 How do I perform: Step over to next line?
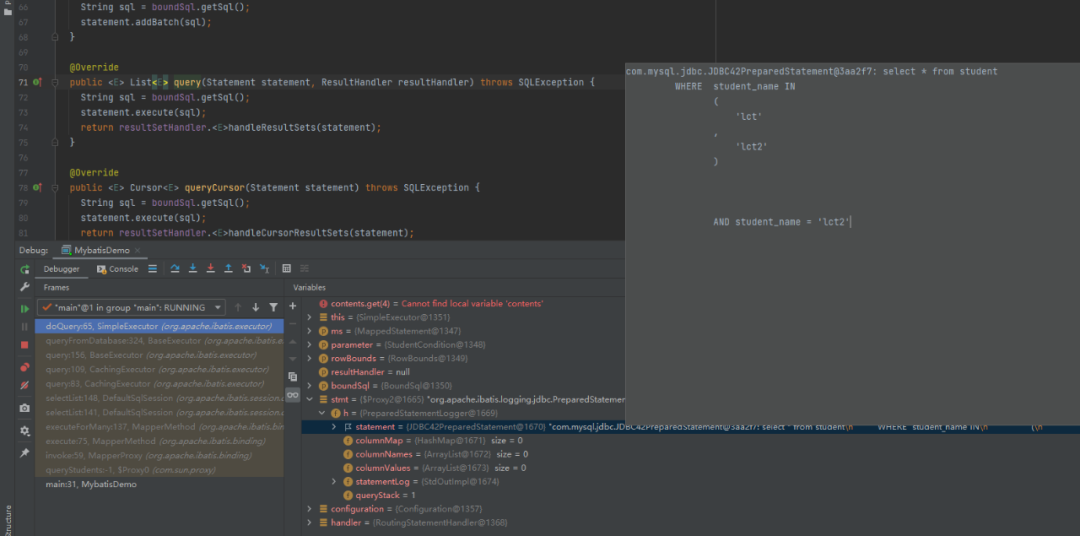(x=175, y=269)
